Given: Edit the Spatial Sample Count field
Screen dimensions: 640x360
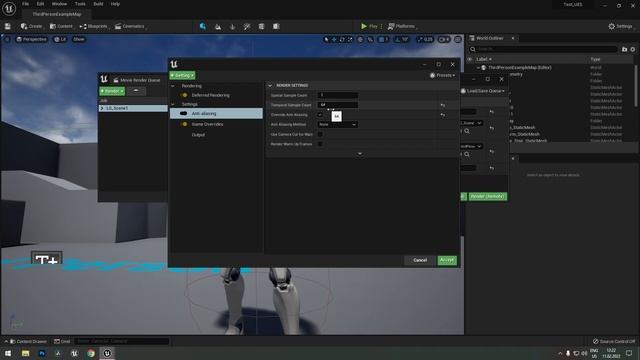Looking at the screenshot, I should click(338, 95).
